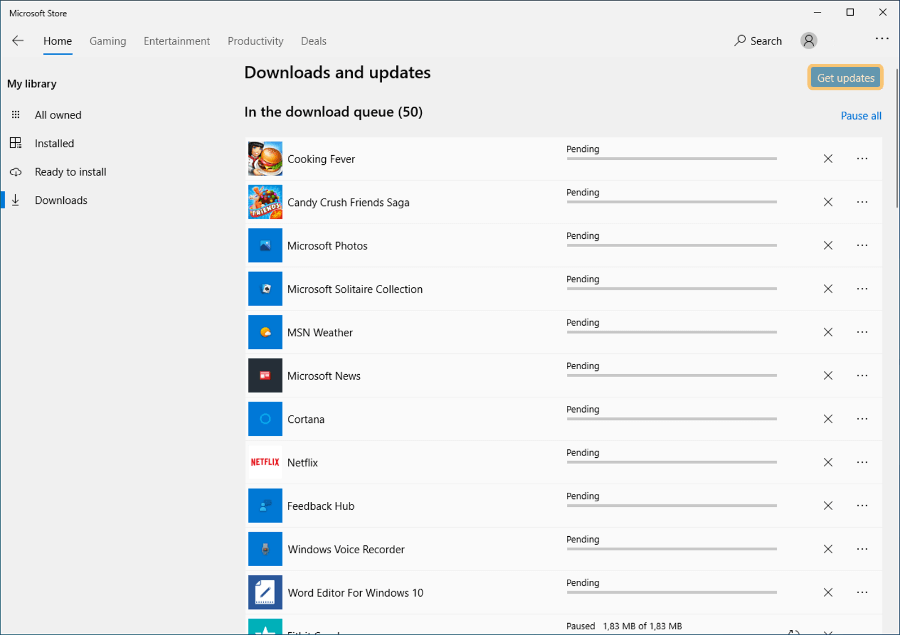Open more options for Microsoft News
This screenshot has width=900, height=635.
pos(862,375)
